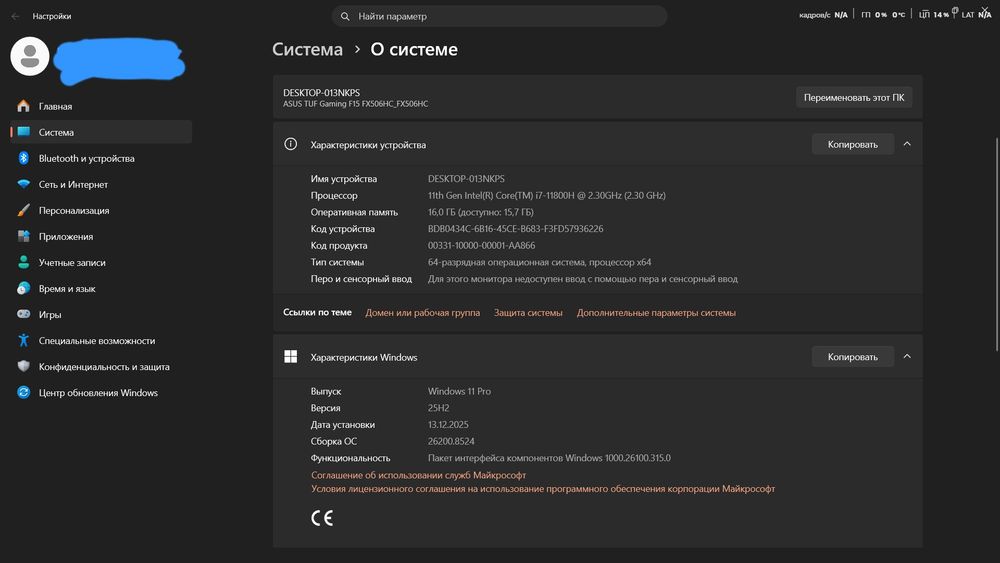
Task: Click the overlay кадров/с N/A readout
Action: click(x=823, y=15)
